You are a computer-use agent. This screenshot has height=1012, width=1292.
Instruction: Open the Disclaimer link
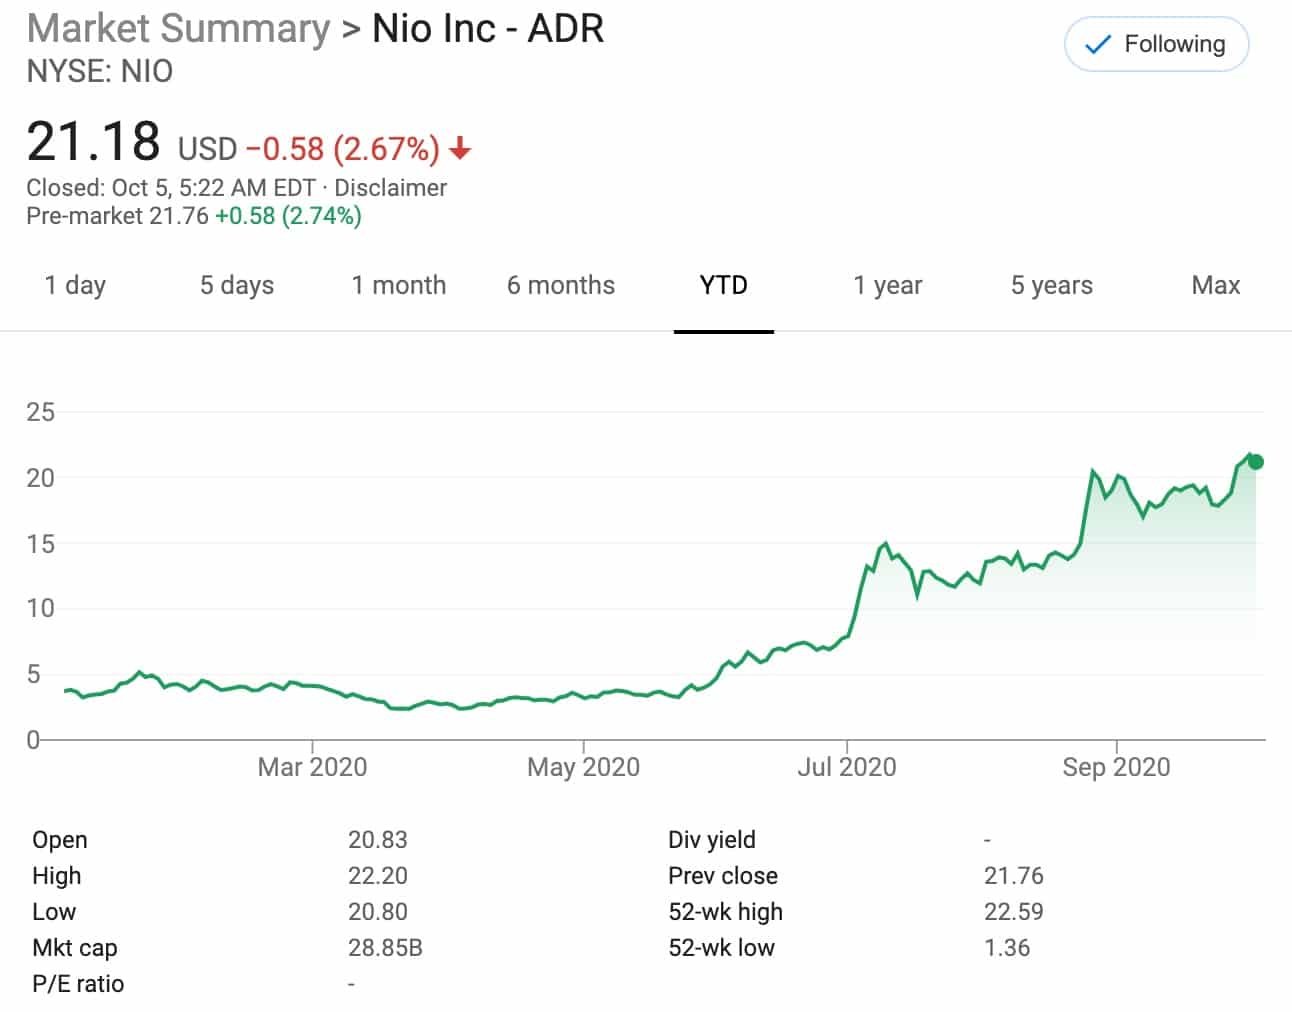tap(390, 188)
